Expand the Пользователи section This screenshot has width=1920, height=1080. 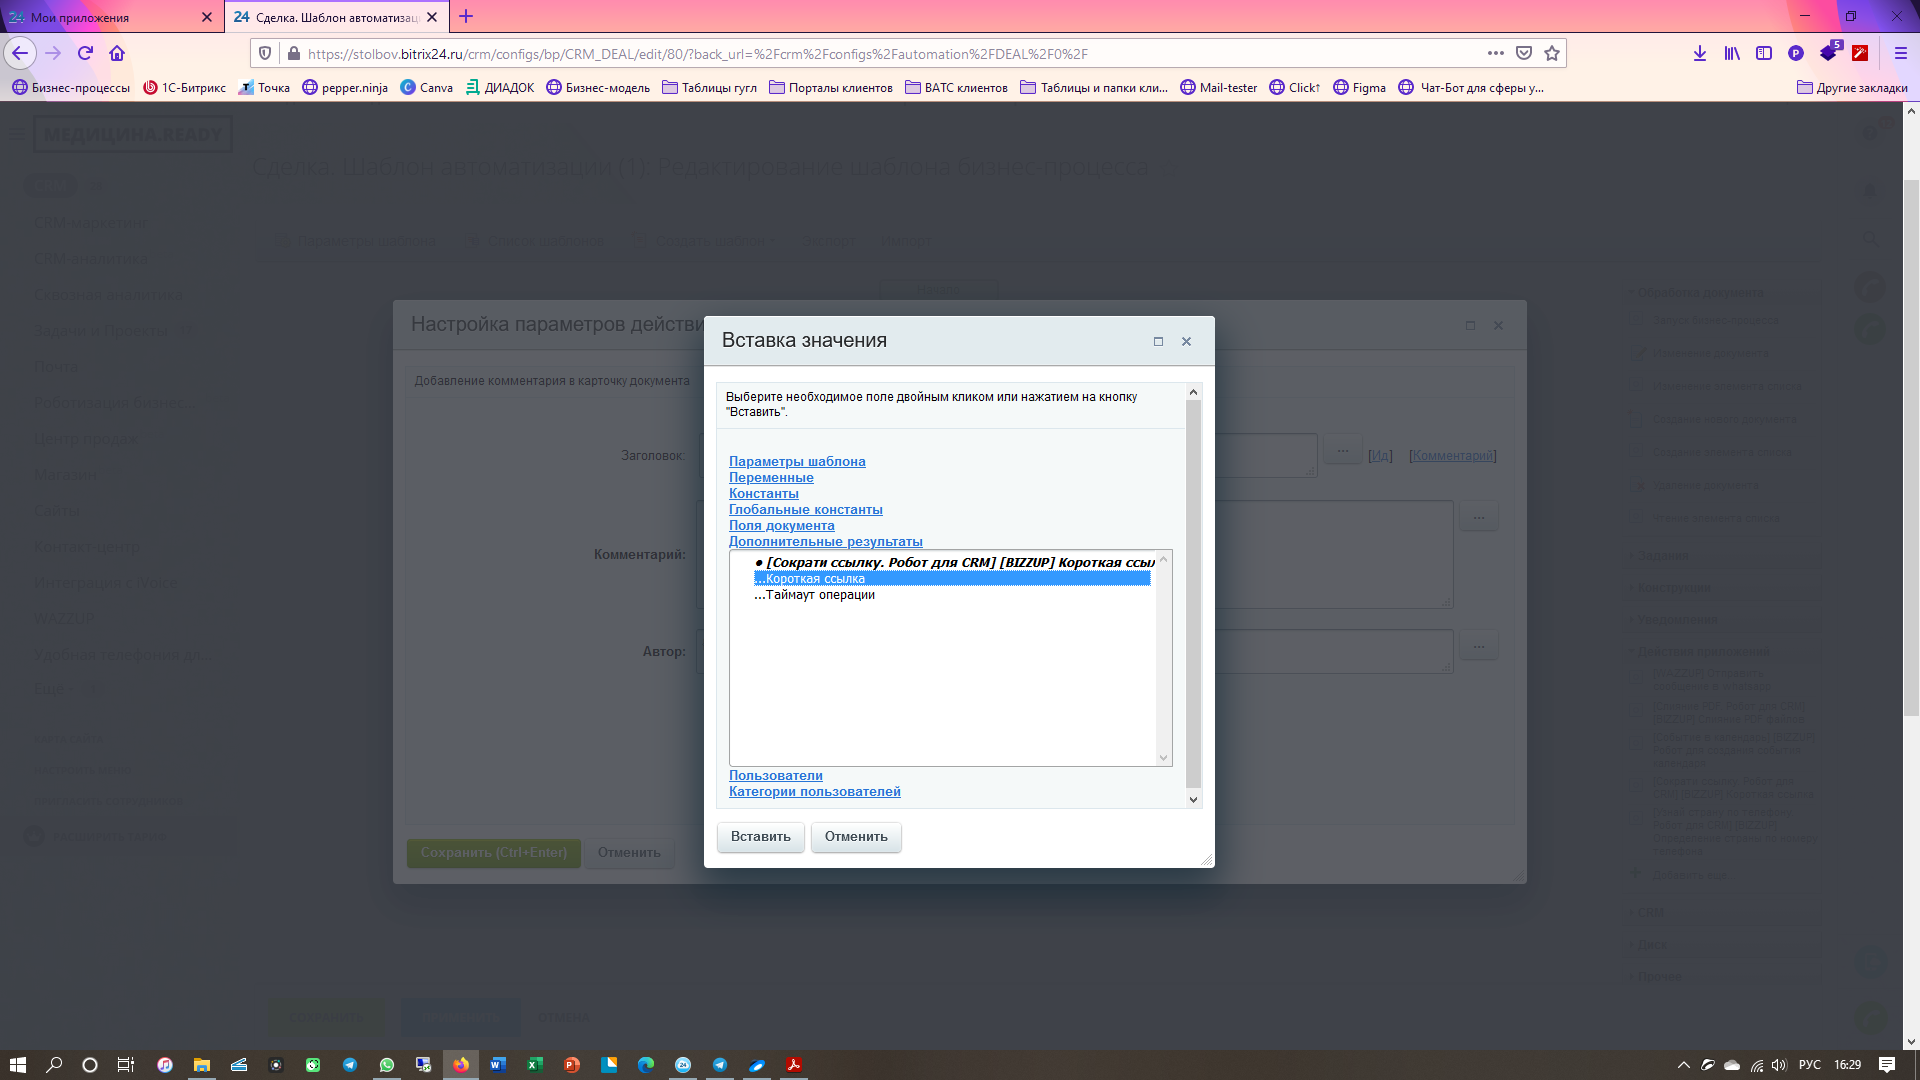(775, 775)
